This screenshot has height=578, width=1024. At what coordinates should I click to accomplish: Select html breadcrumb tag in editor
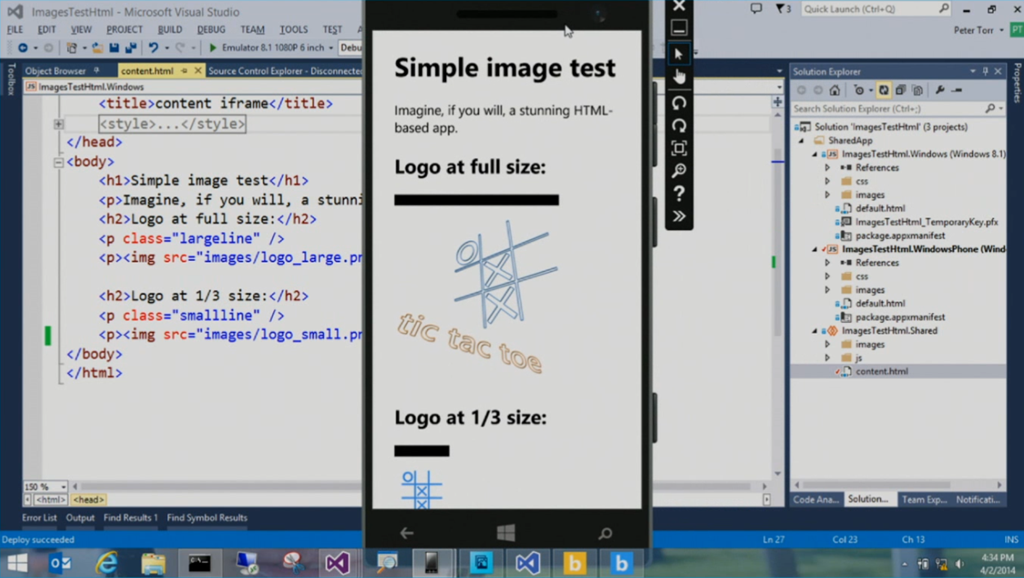[x=50, y=500]
